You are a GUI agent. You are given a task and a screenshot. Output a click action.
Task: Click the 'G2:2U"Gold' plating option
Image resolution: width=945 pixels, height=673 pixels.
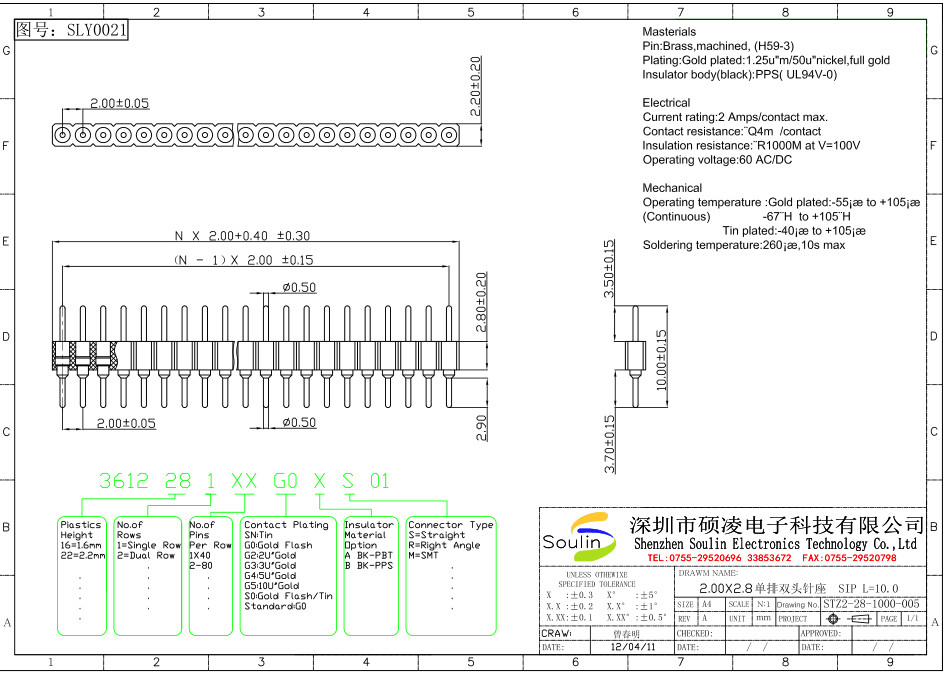[270, 556]
